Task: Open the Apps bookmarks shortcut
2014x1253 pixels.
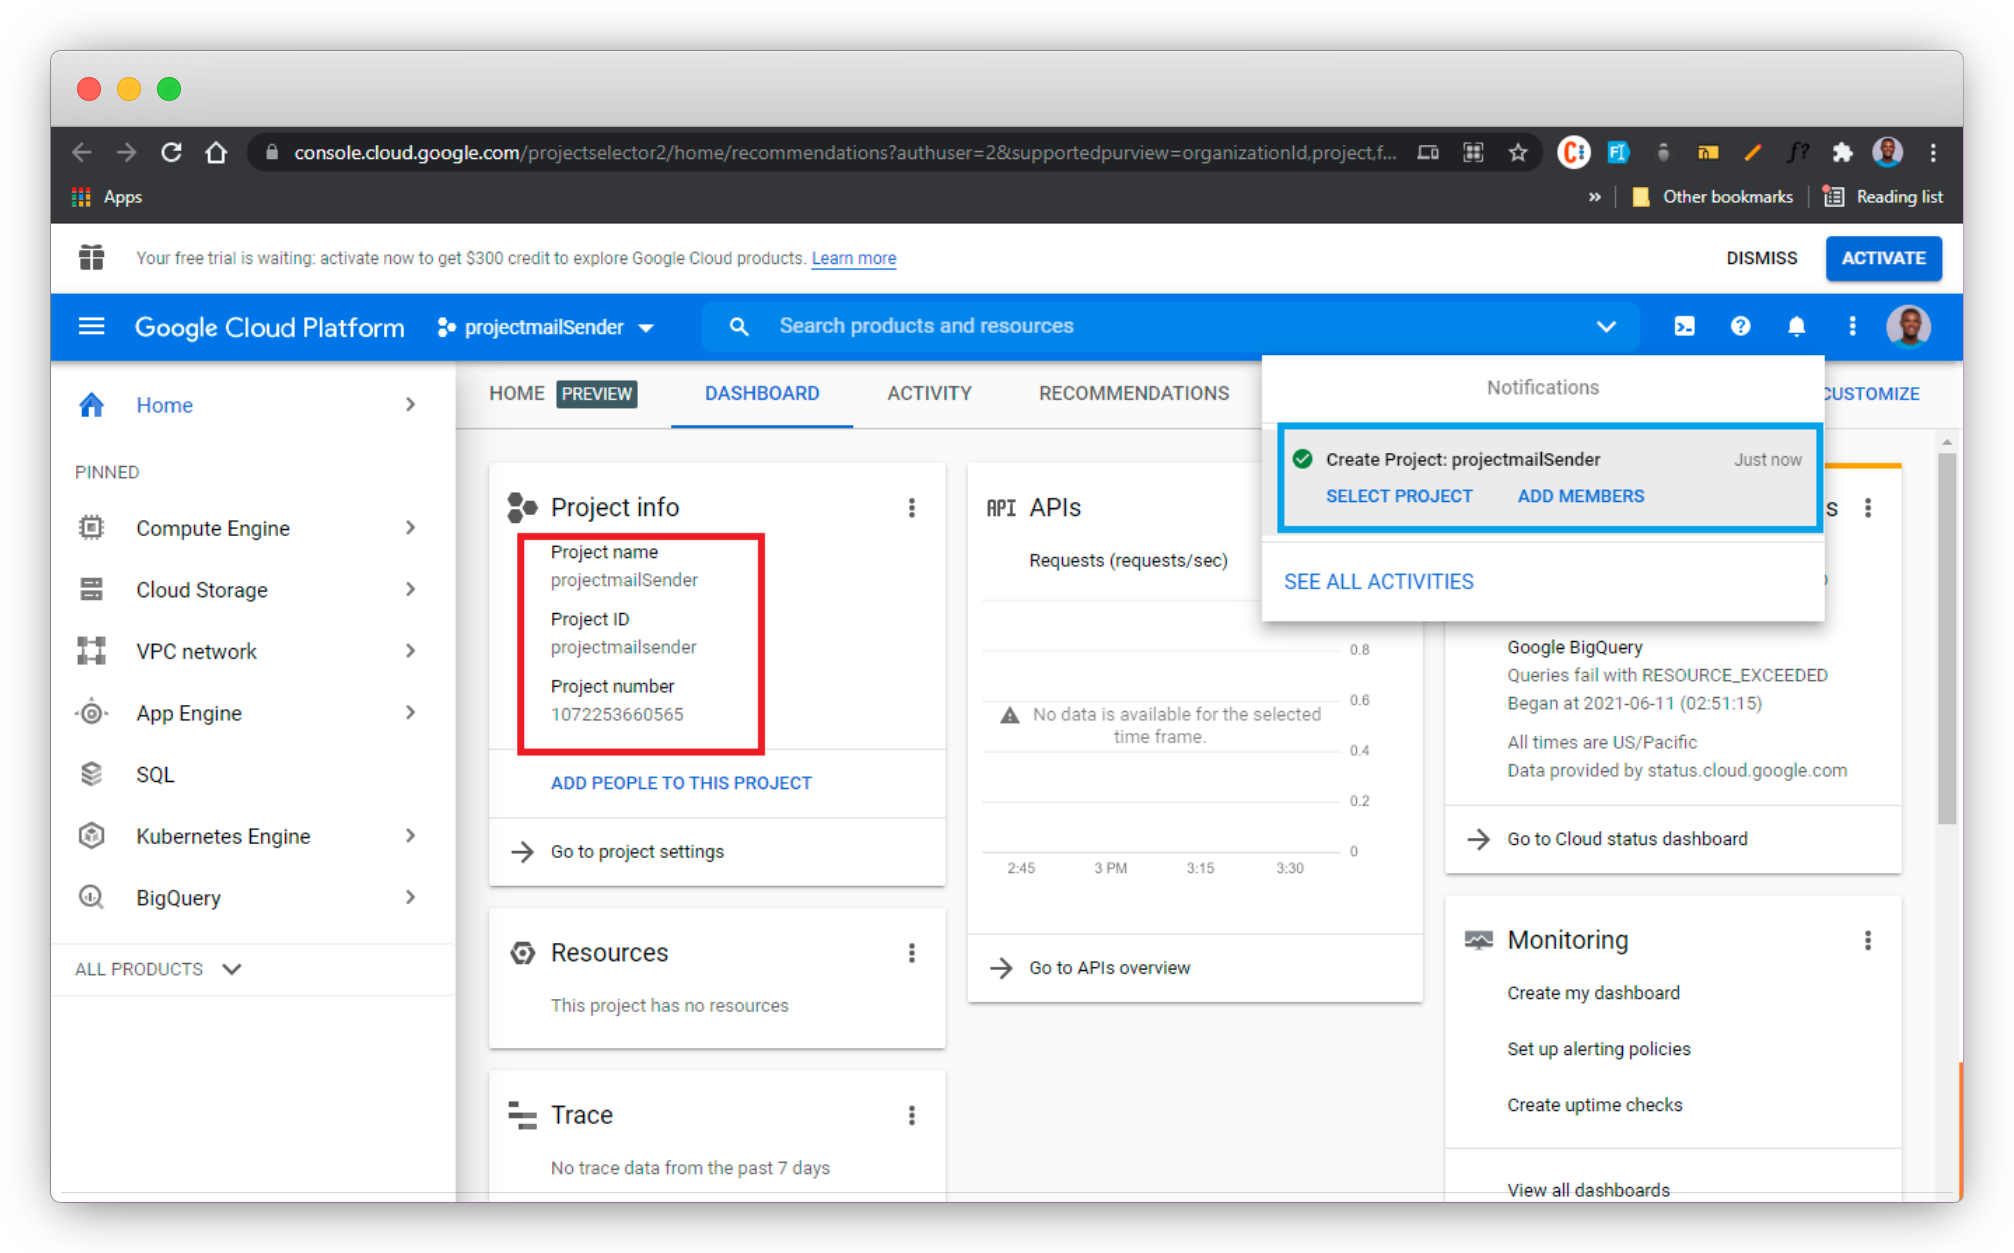Action: tap(108, 197)
